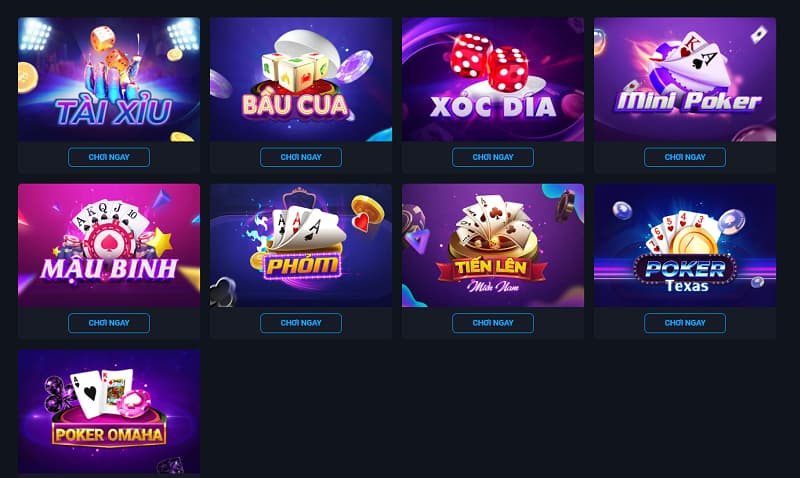This screenshot has height=478, width=800.
Task: Click the red dice in Xóc Đĩa
Action: click(490, 62)
